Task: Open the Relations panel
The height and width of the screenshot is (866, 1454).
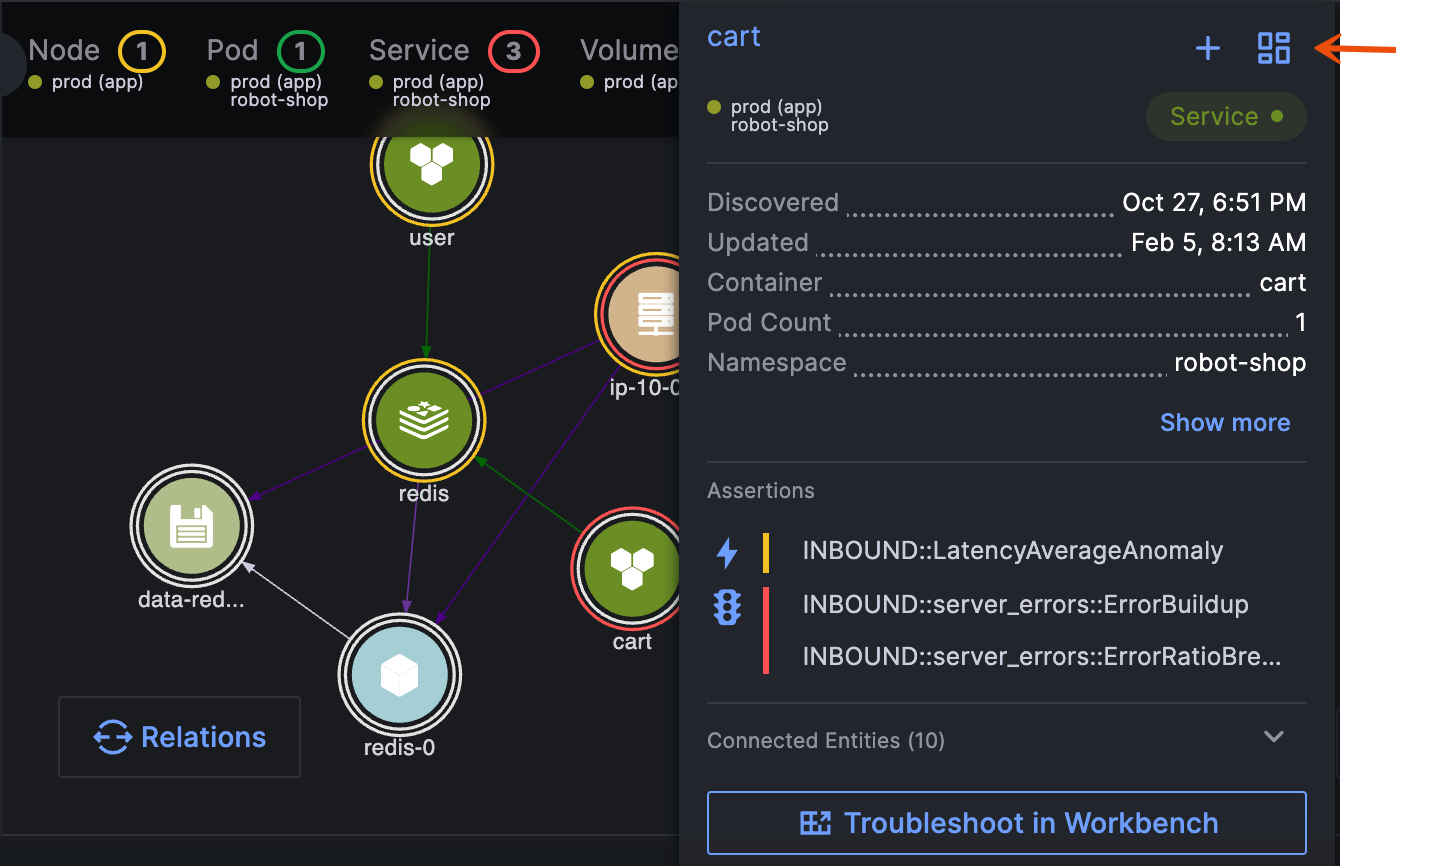Action: 179,737
